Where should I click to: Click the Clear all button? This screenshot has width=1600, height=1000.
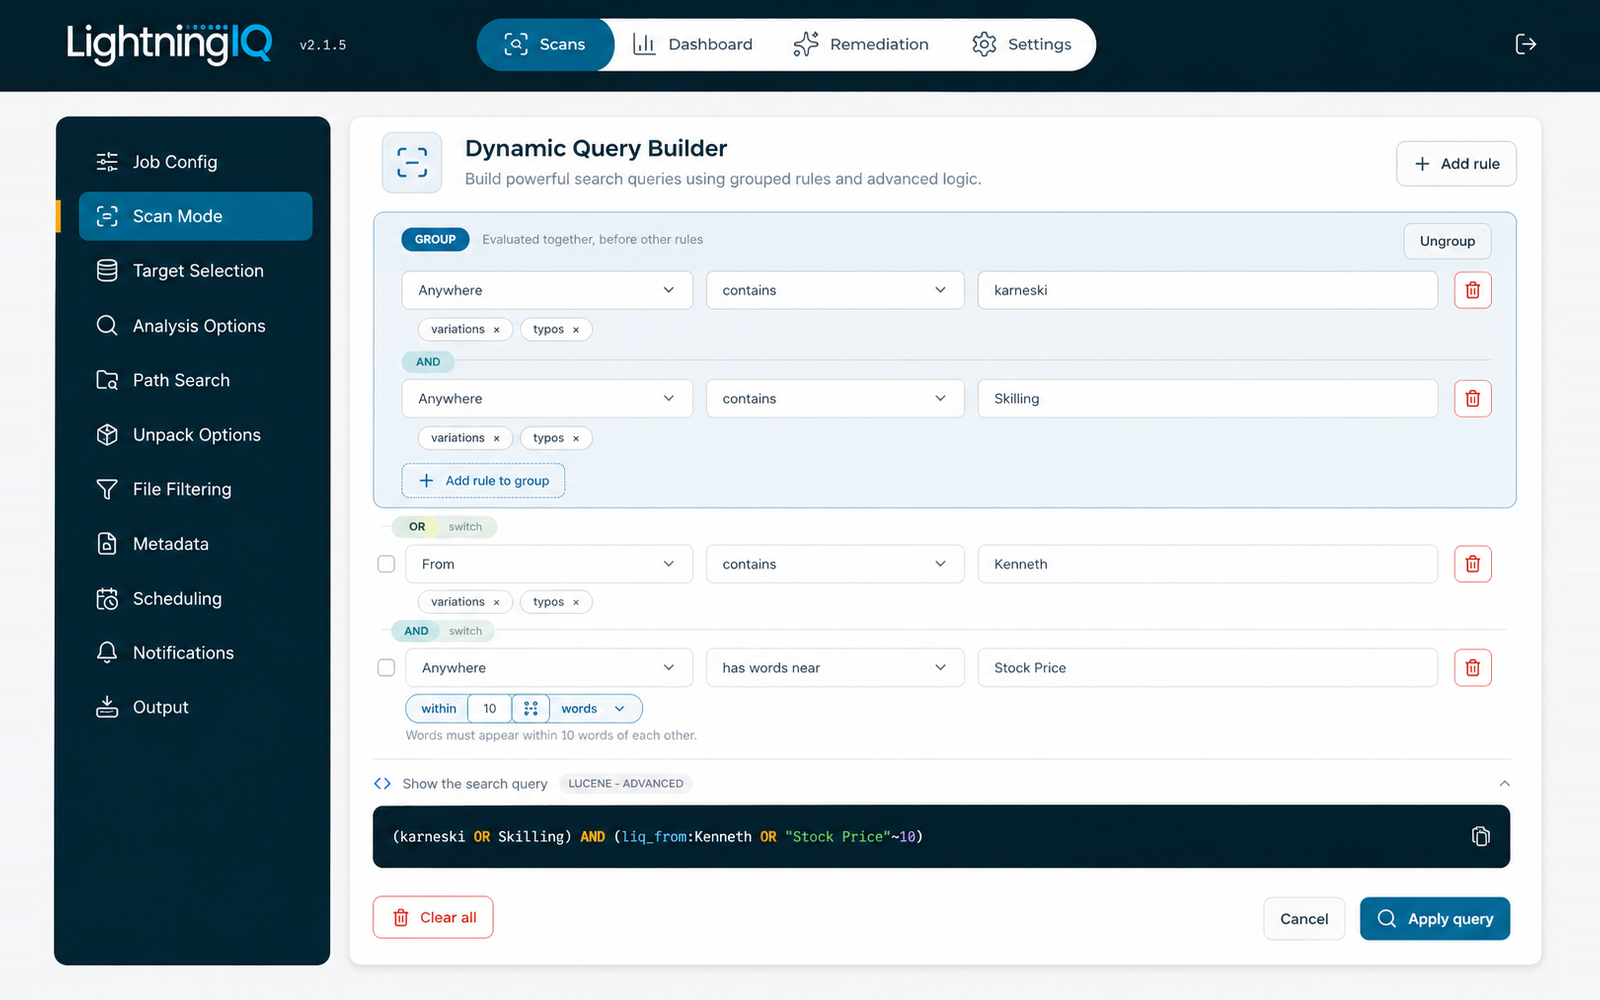(x=433, y=917)
